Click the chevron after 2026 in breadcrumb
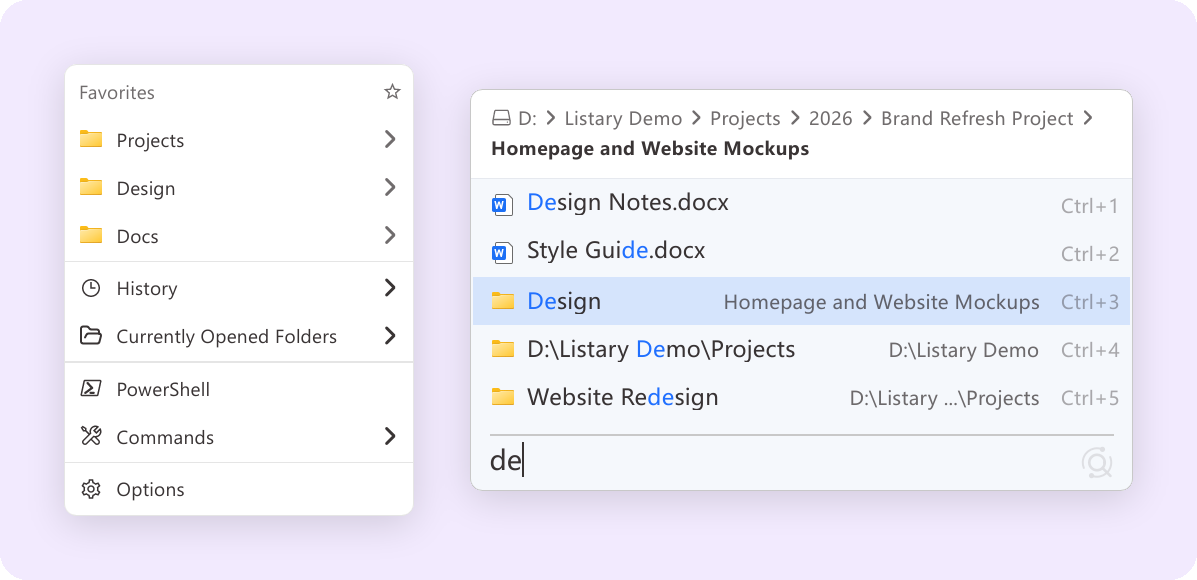The width and height of the screenshot is (1197, 580). pyautogui.click(x=867, y=118)
